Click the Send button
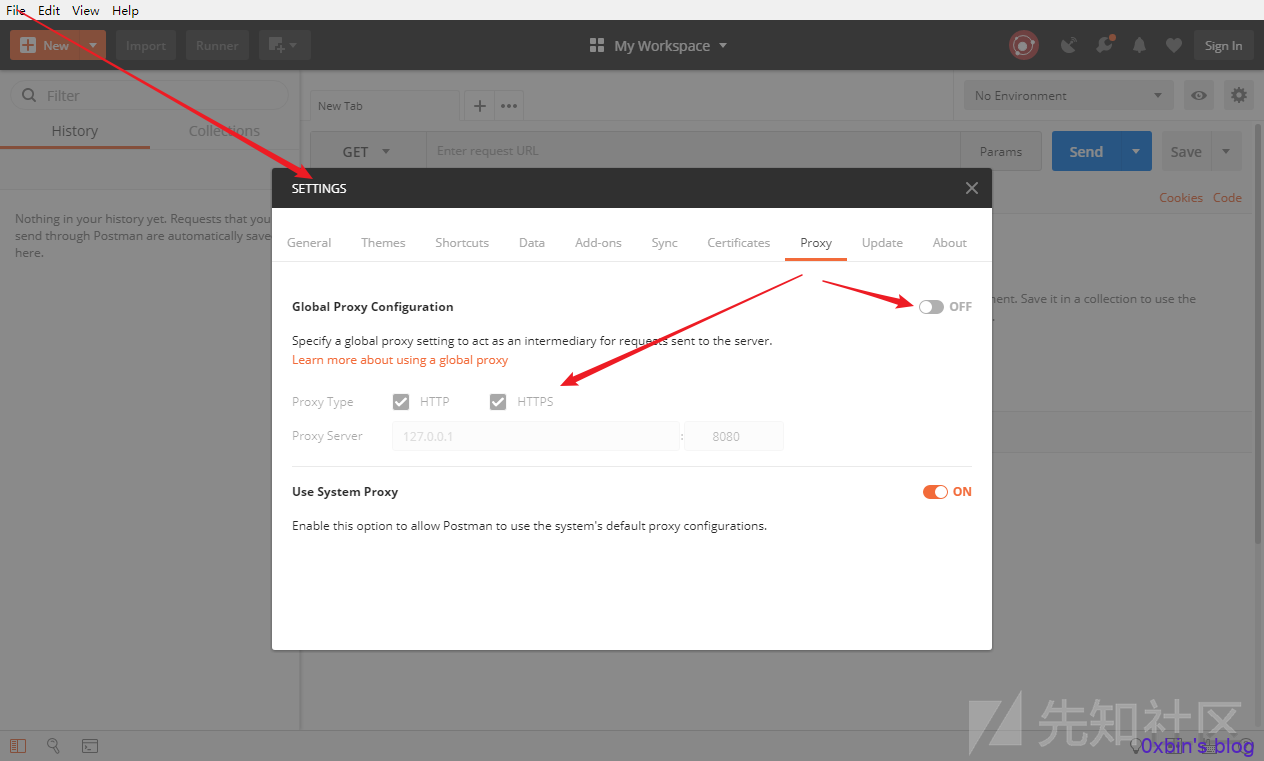 [x=1086, y=152]
